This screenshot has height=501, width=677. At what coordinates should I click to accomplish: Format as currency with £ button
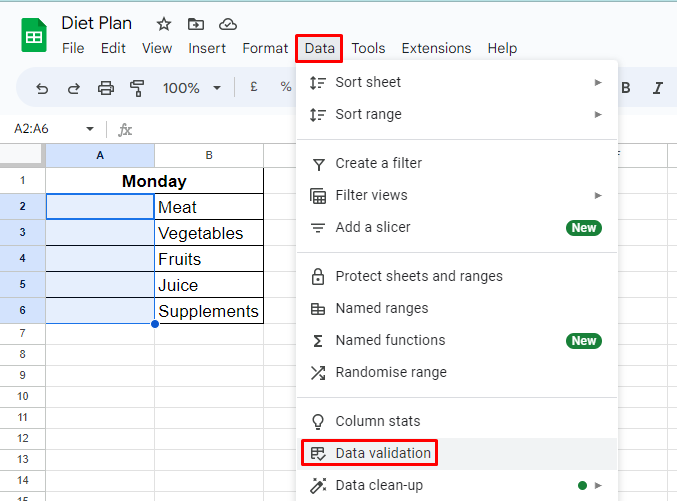coord(254,88)
